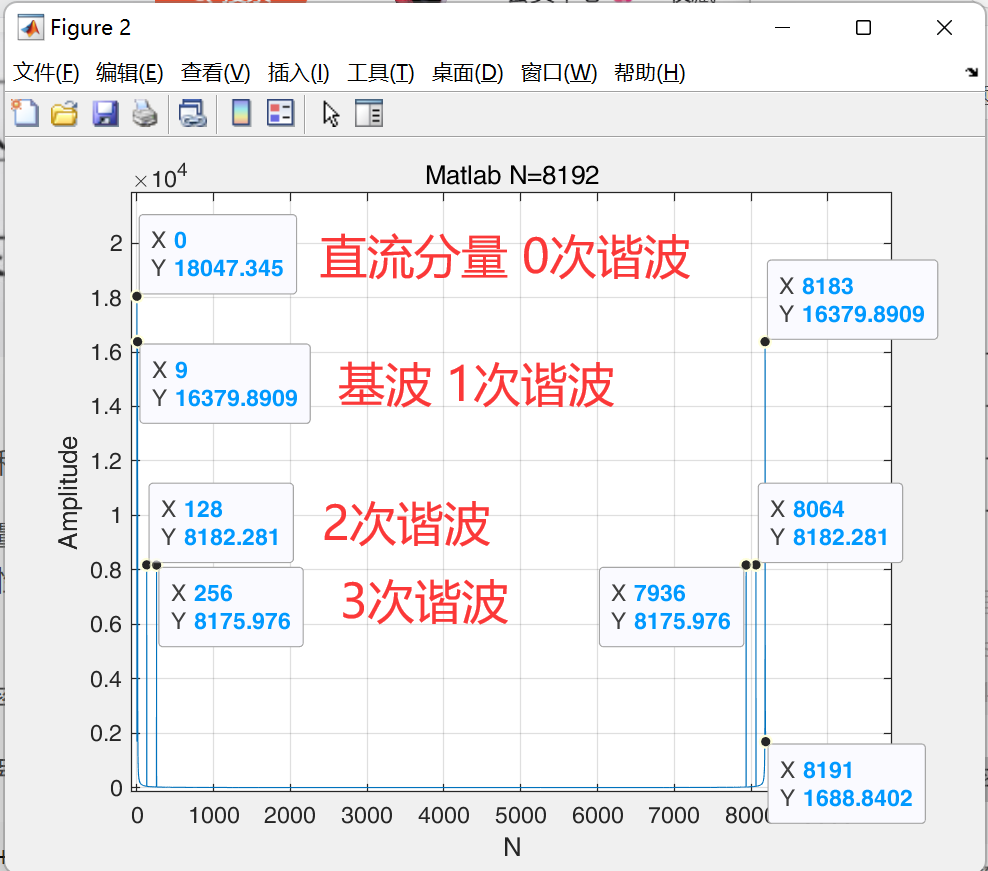Open a saved figure file
This screenshot has width=988, height=871.
tap(64, 113)
